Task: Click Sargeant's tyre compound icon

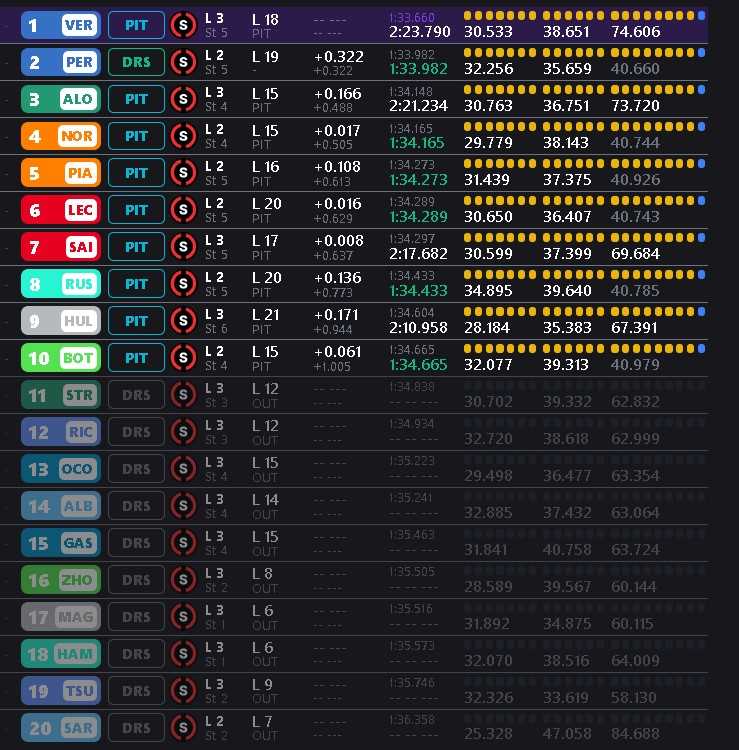Action: tap(183, 728)
